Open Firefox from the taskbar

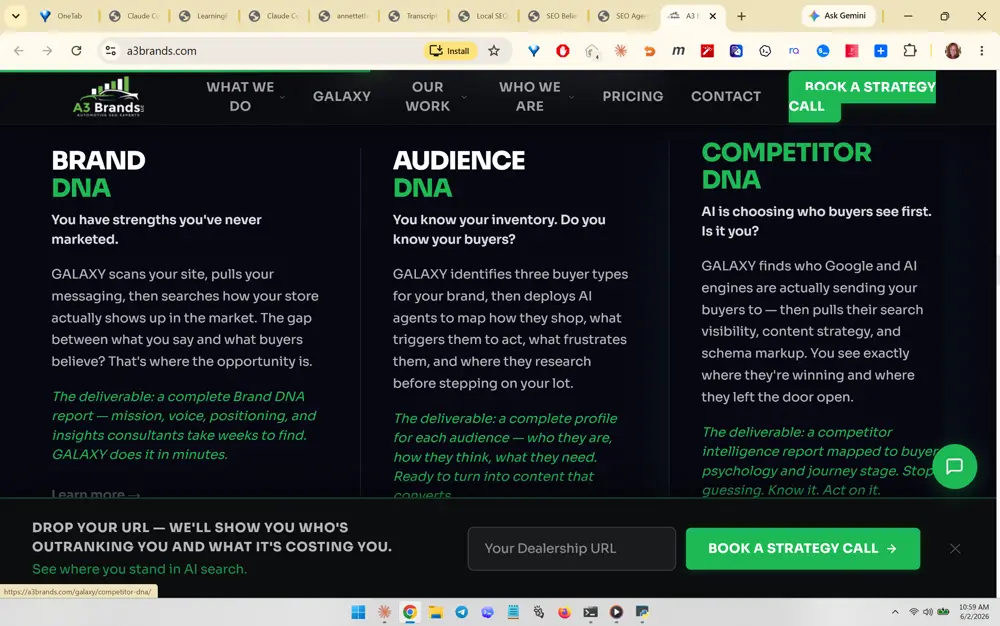click(564, 612)
